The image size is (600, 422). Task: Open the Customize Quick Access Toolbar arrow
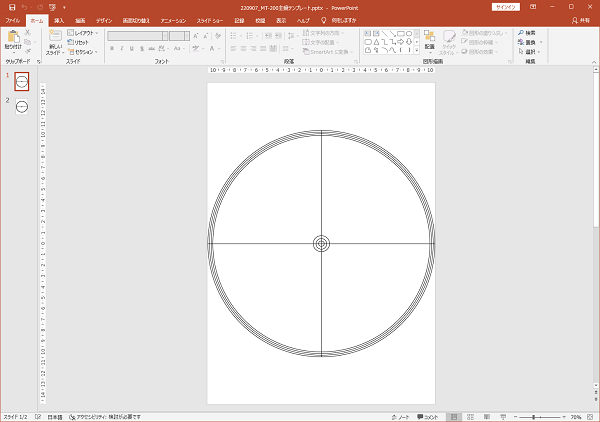pos(64,7)
